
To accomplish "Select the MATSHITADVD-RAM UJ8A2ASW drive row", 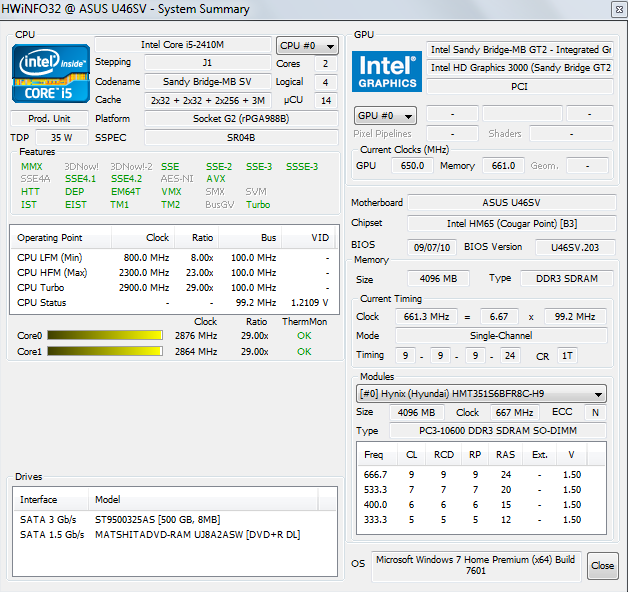I will pyautogui.click(x=175, y=535).
